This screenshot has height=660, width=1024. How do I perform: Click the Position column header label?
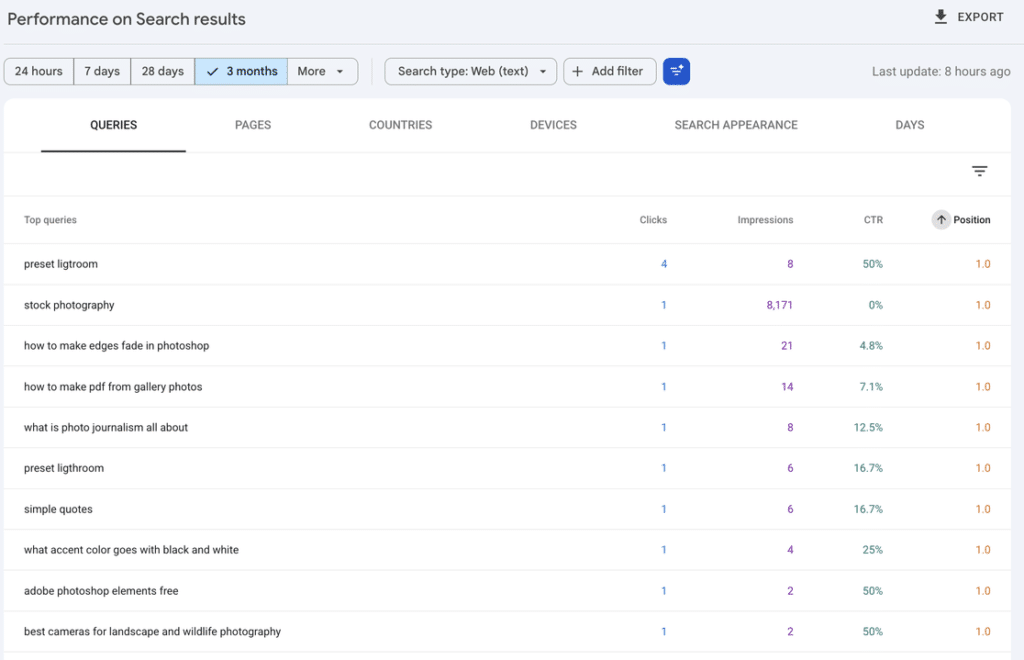(972, 220)
